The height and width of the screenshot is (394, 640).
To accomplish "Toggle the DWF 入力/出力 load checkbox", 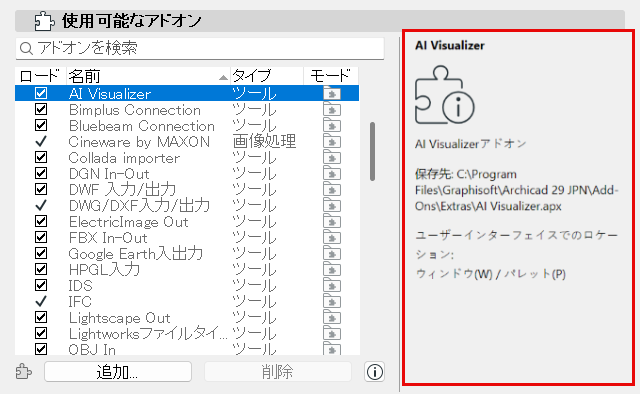I will pos(41,189).
